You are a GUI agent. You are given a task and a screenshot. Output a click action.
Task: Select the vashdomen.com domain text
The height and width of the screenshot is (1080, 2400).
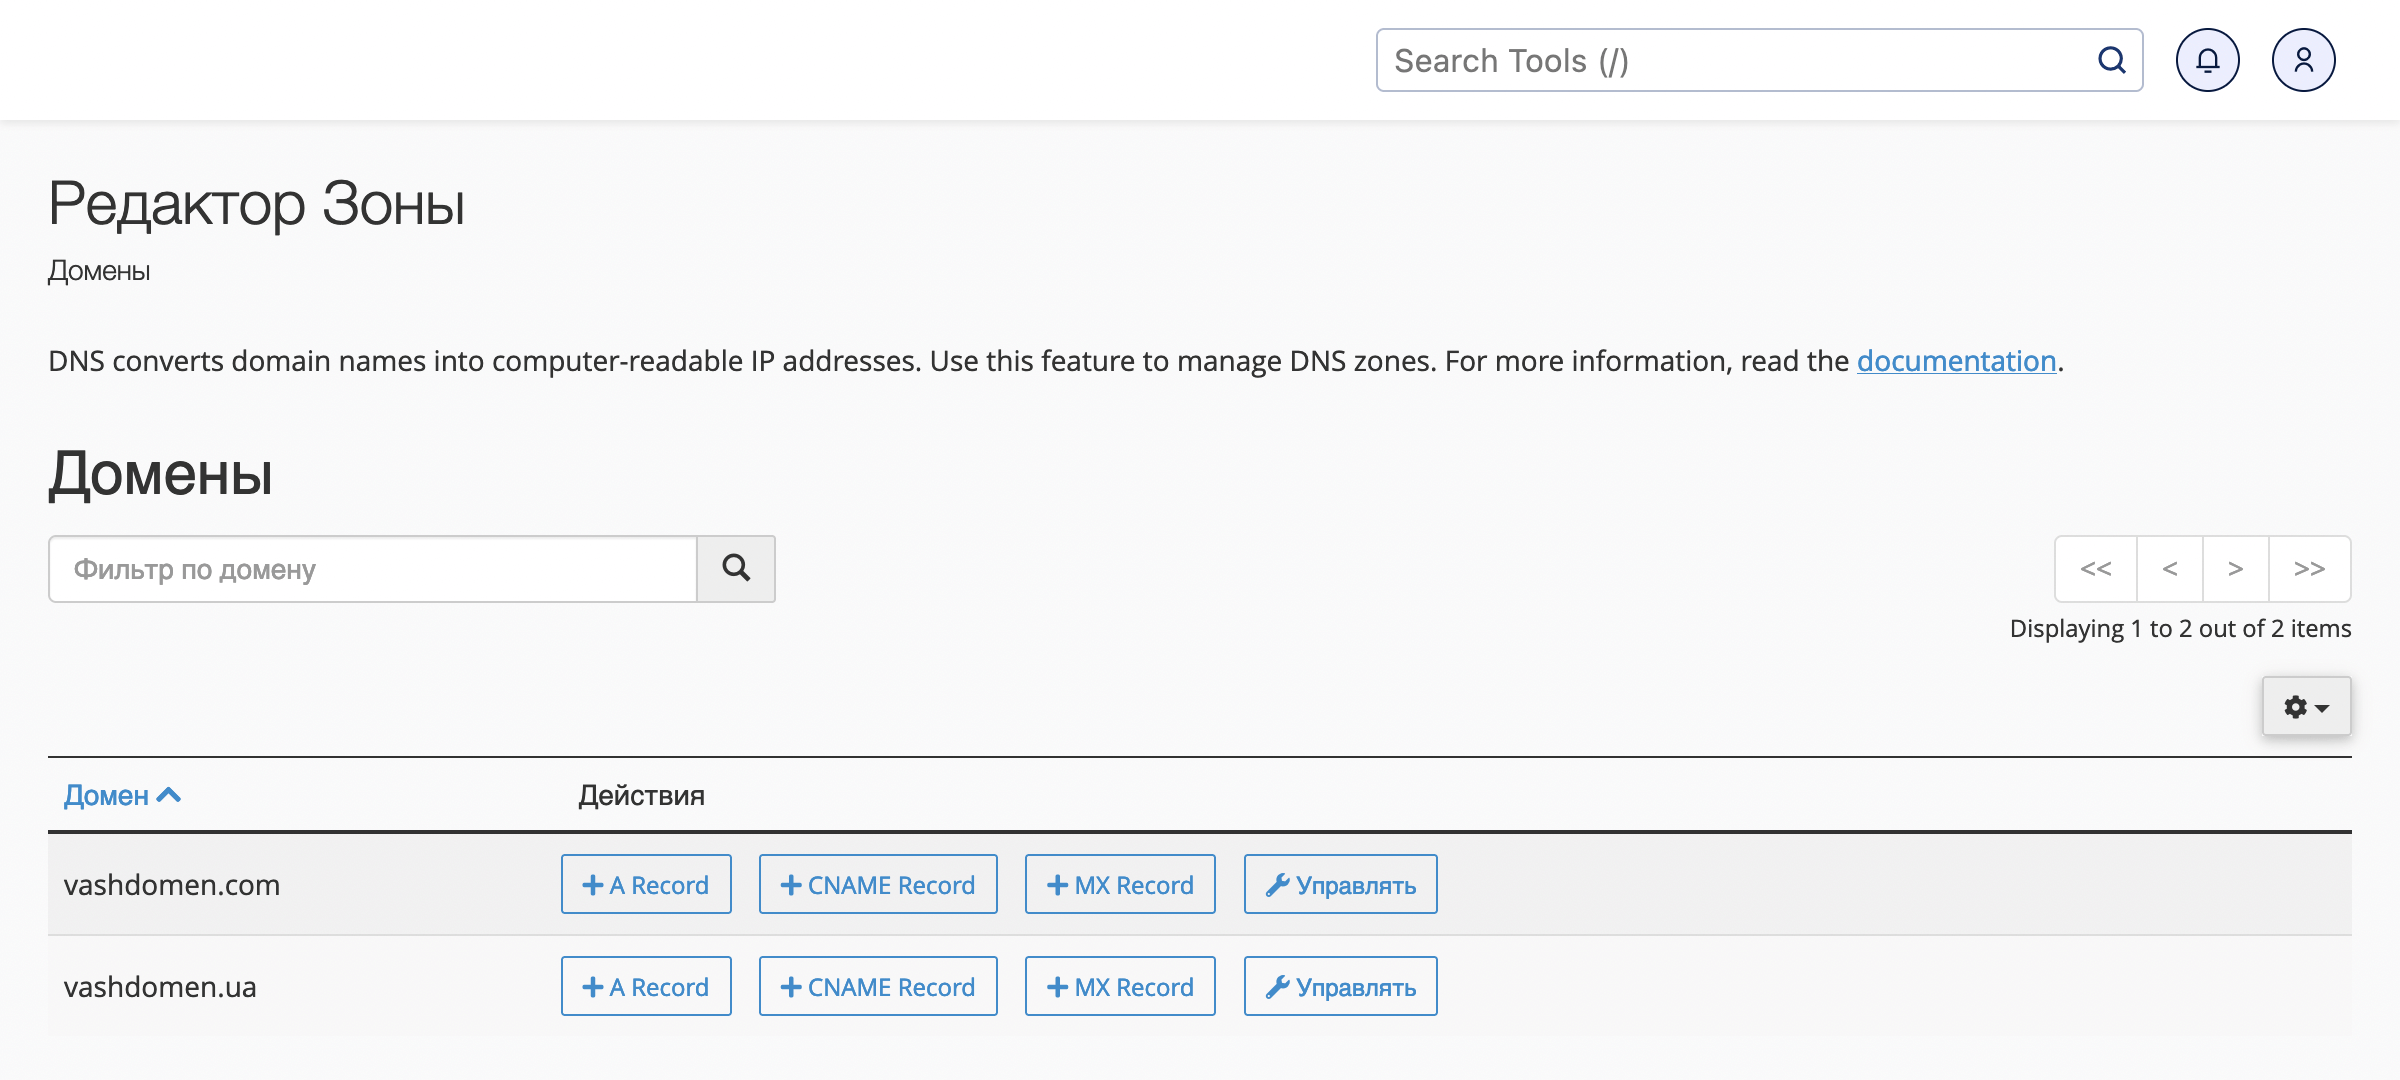[172, 884]
